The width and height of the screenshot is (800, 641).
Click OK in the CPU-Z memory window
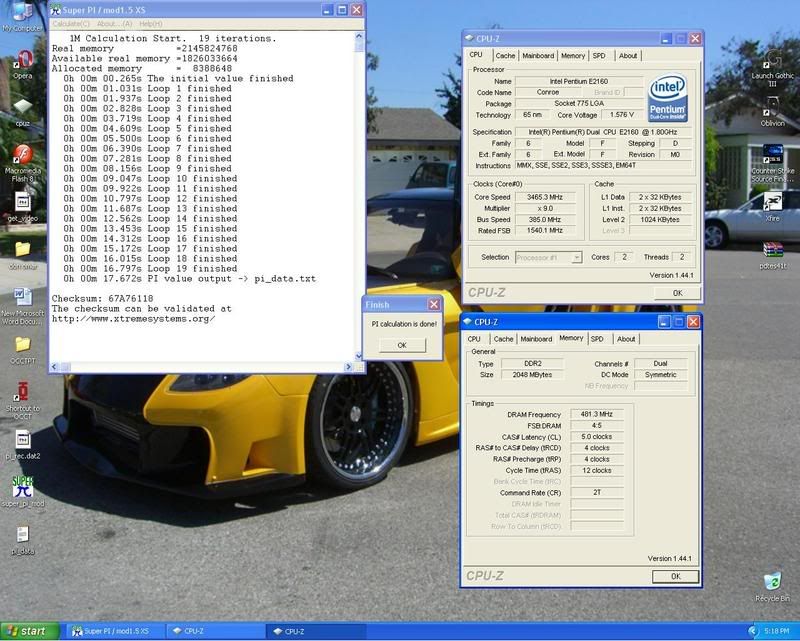675,576
